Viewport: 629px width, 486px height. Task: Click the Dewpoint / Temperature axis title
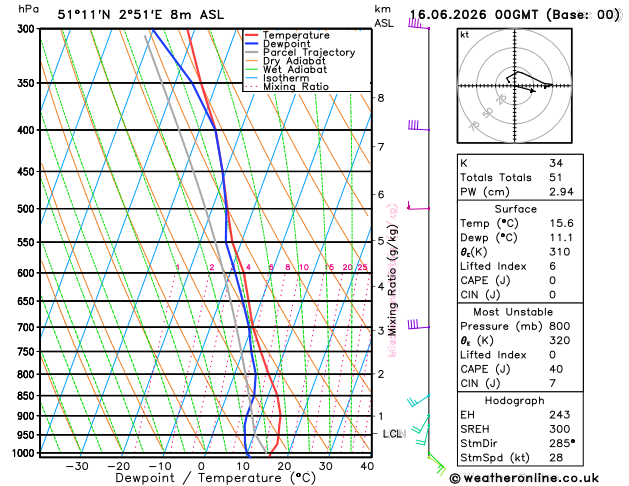tap(216, 478)
